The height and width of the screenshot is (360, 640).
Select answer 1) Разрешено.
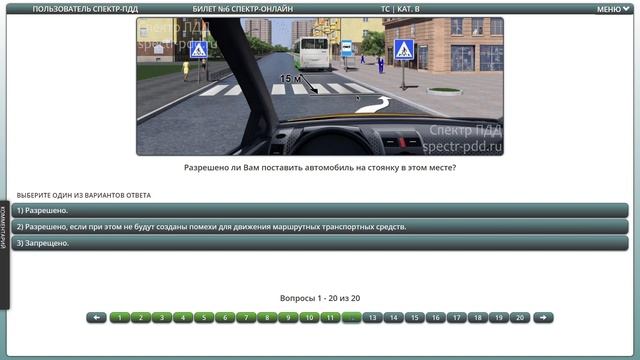[x=320, y=210]
